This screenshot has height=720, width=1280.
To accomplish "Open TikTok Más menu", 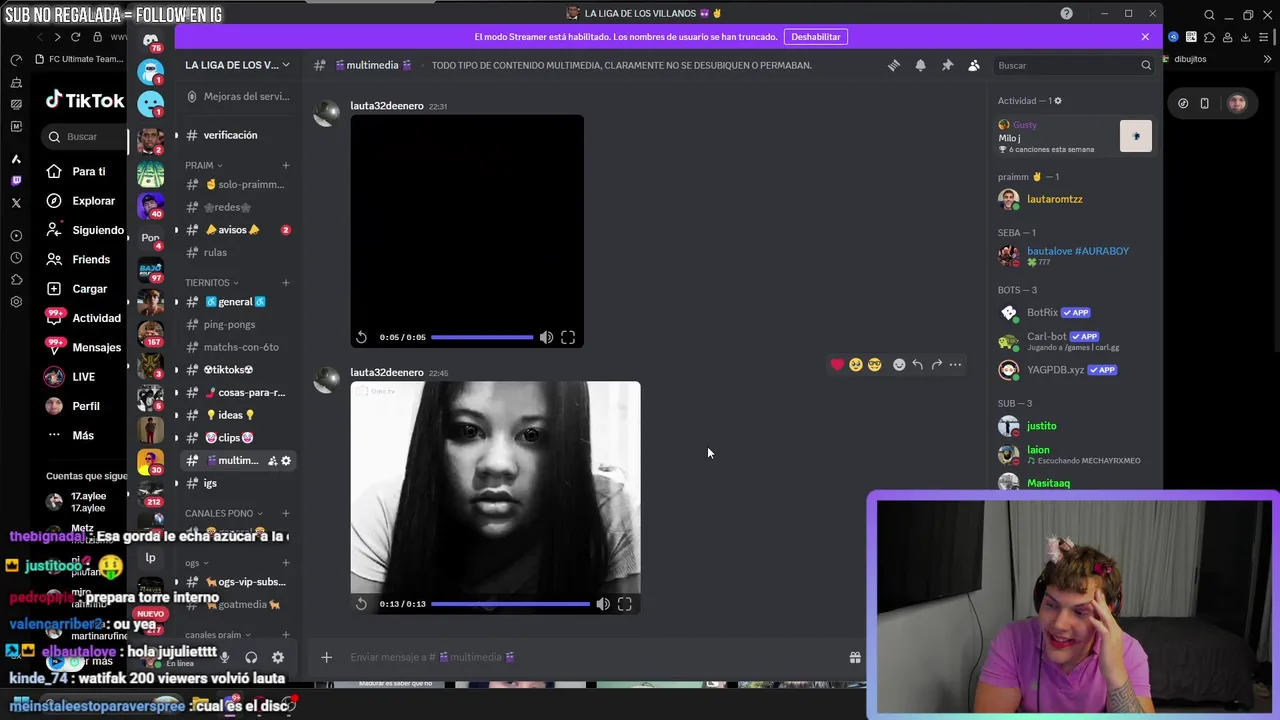I will click(x=82, y=436).
